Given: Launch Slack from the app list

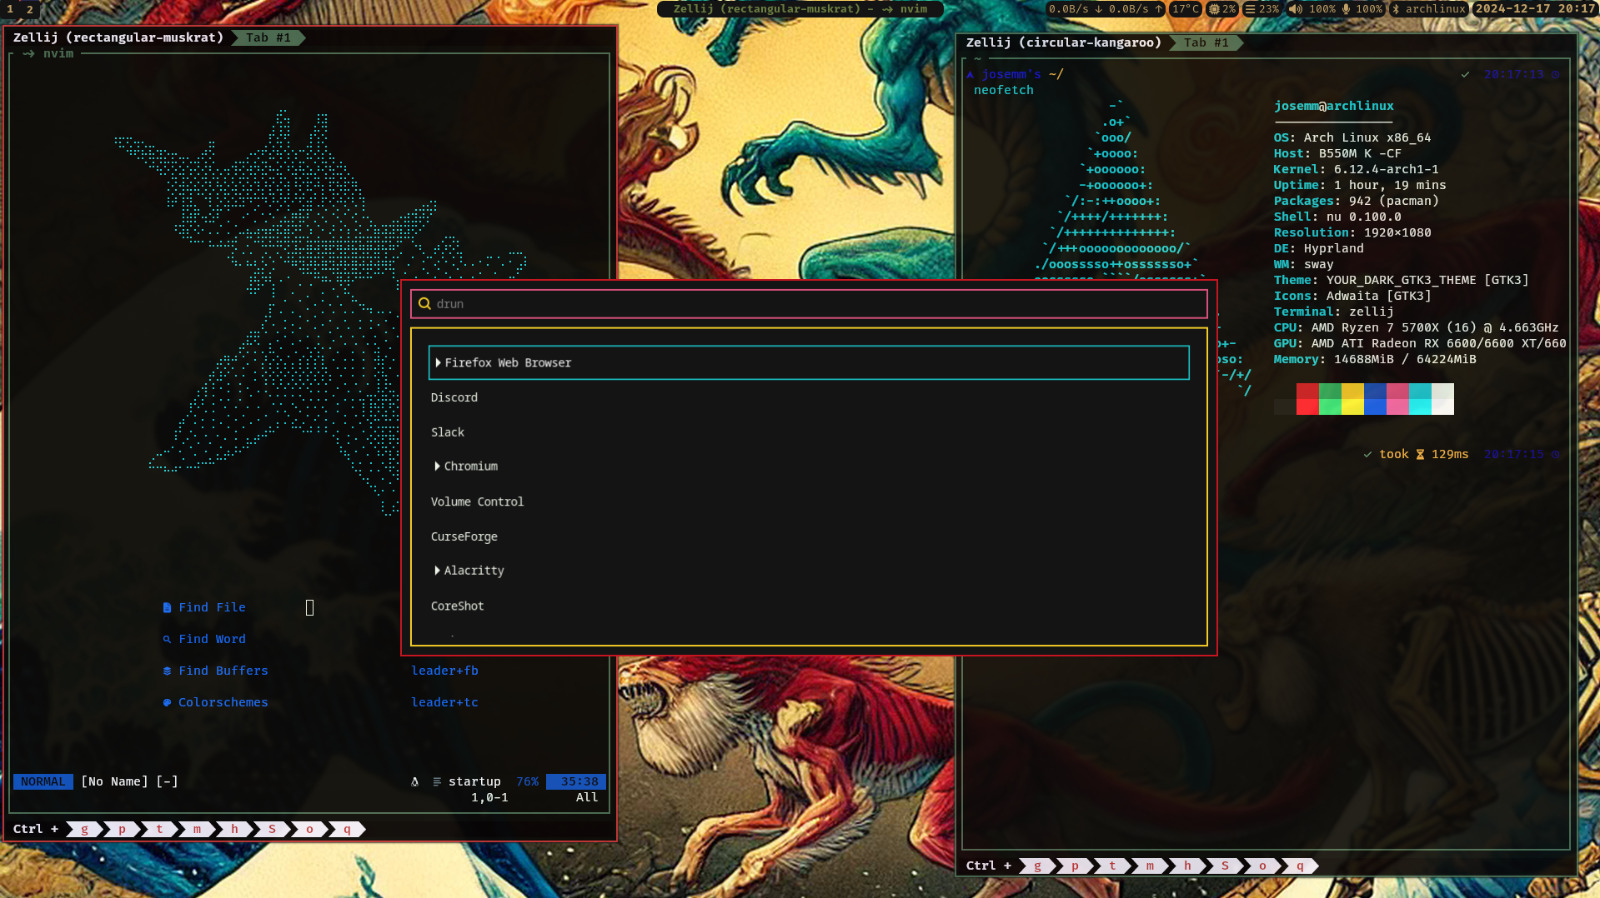Looking at the screenshot, I should pos(447,433).
